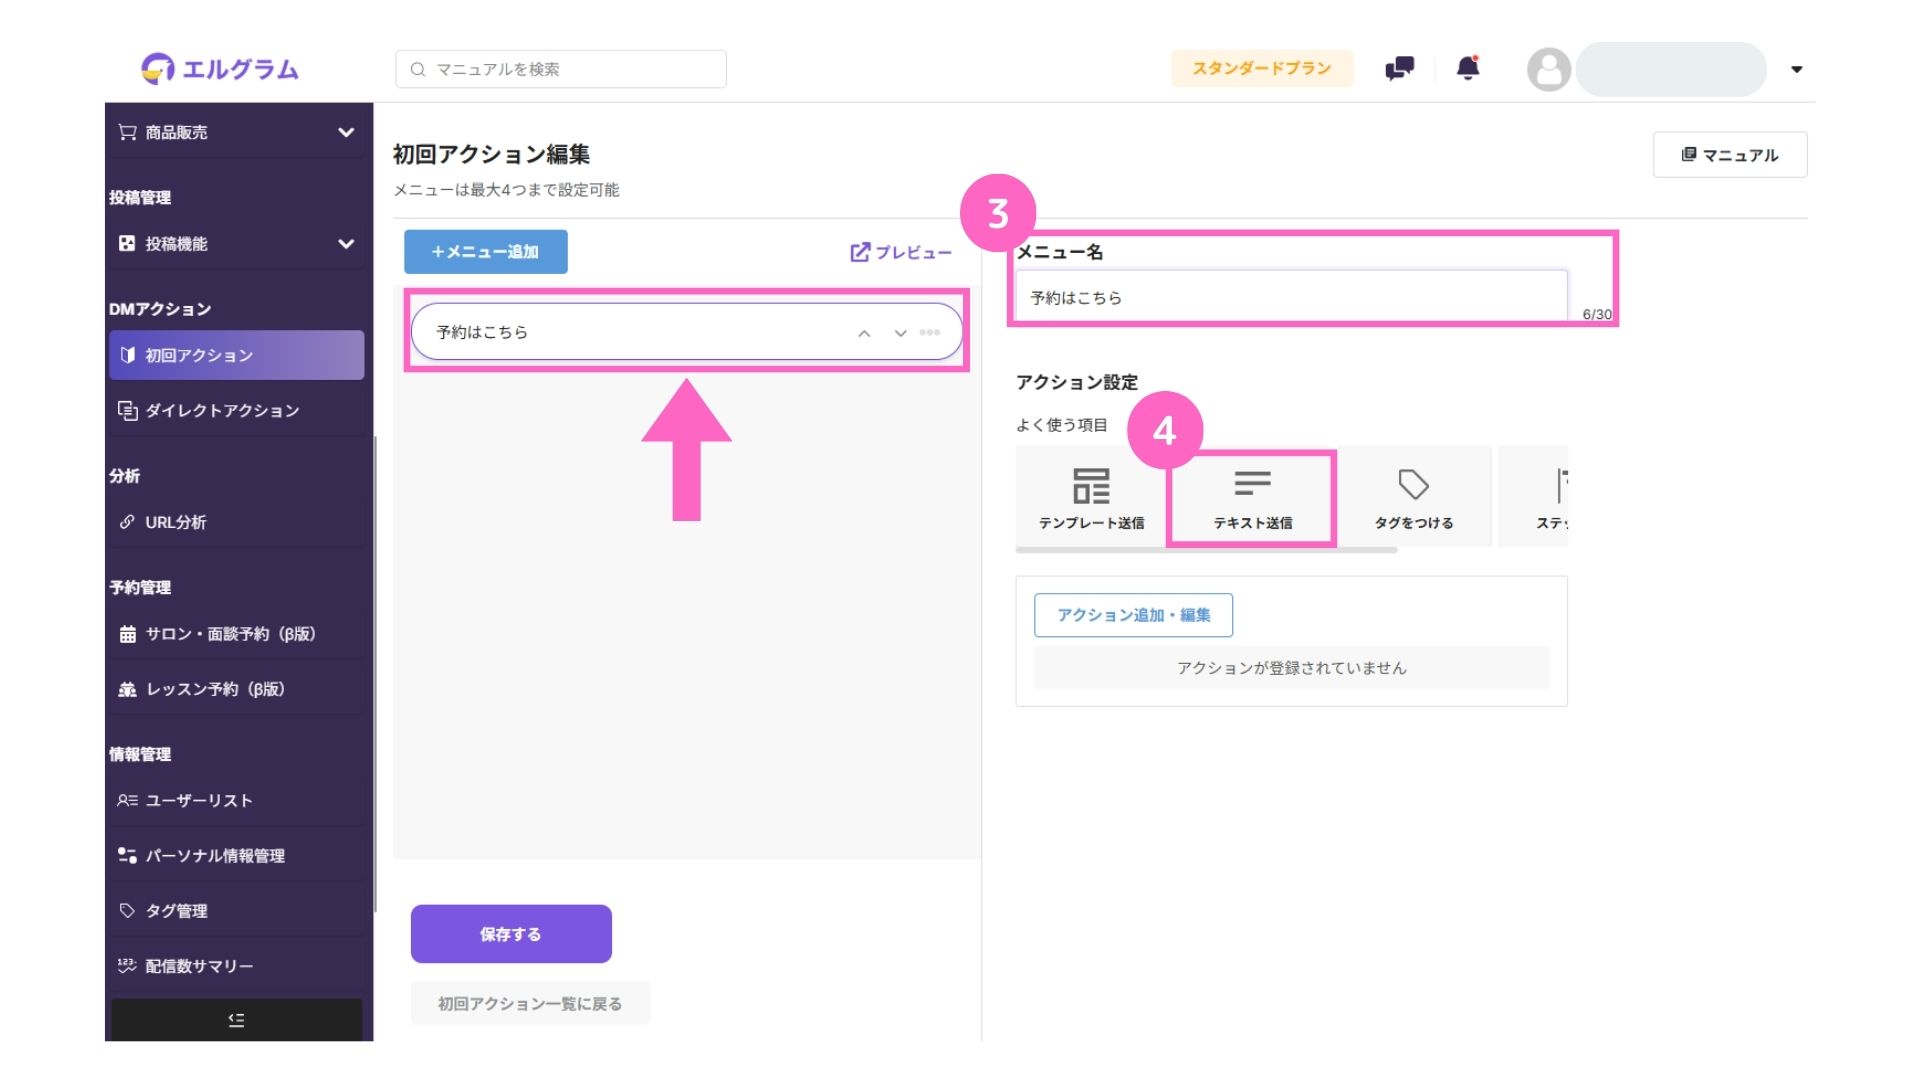Open タグ管理 in the sidebar
This screenshot has height=1080, width=1920.
tap(236, 911)
